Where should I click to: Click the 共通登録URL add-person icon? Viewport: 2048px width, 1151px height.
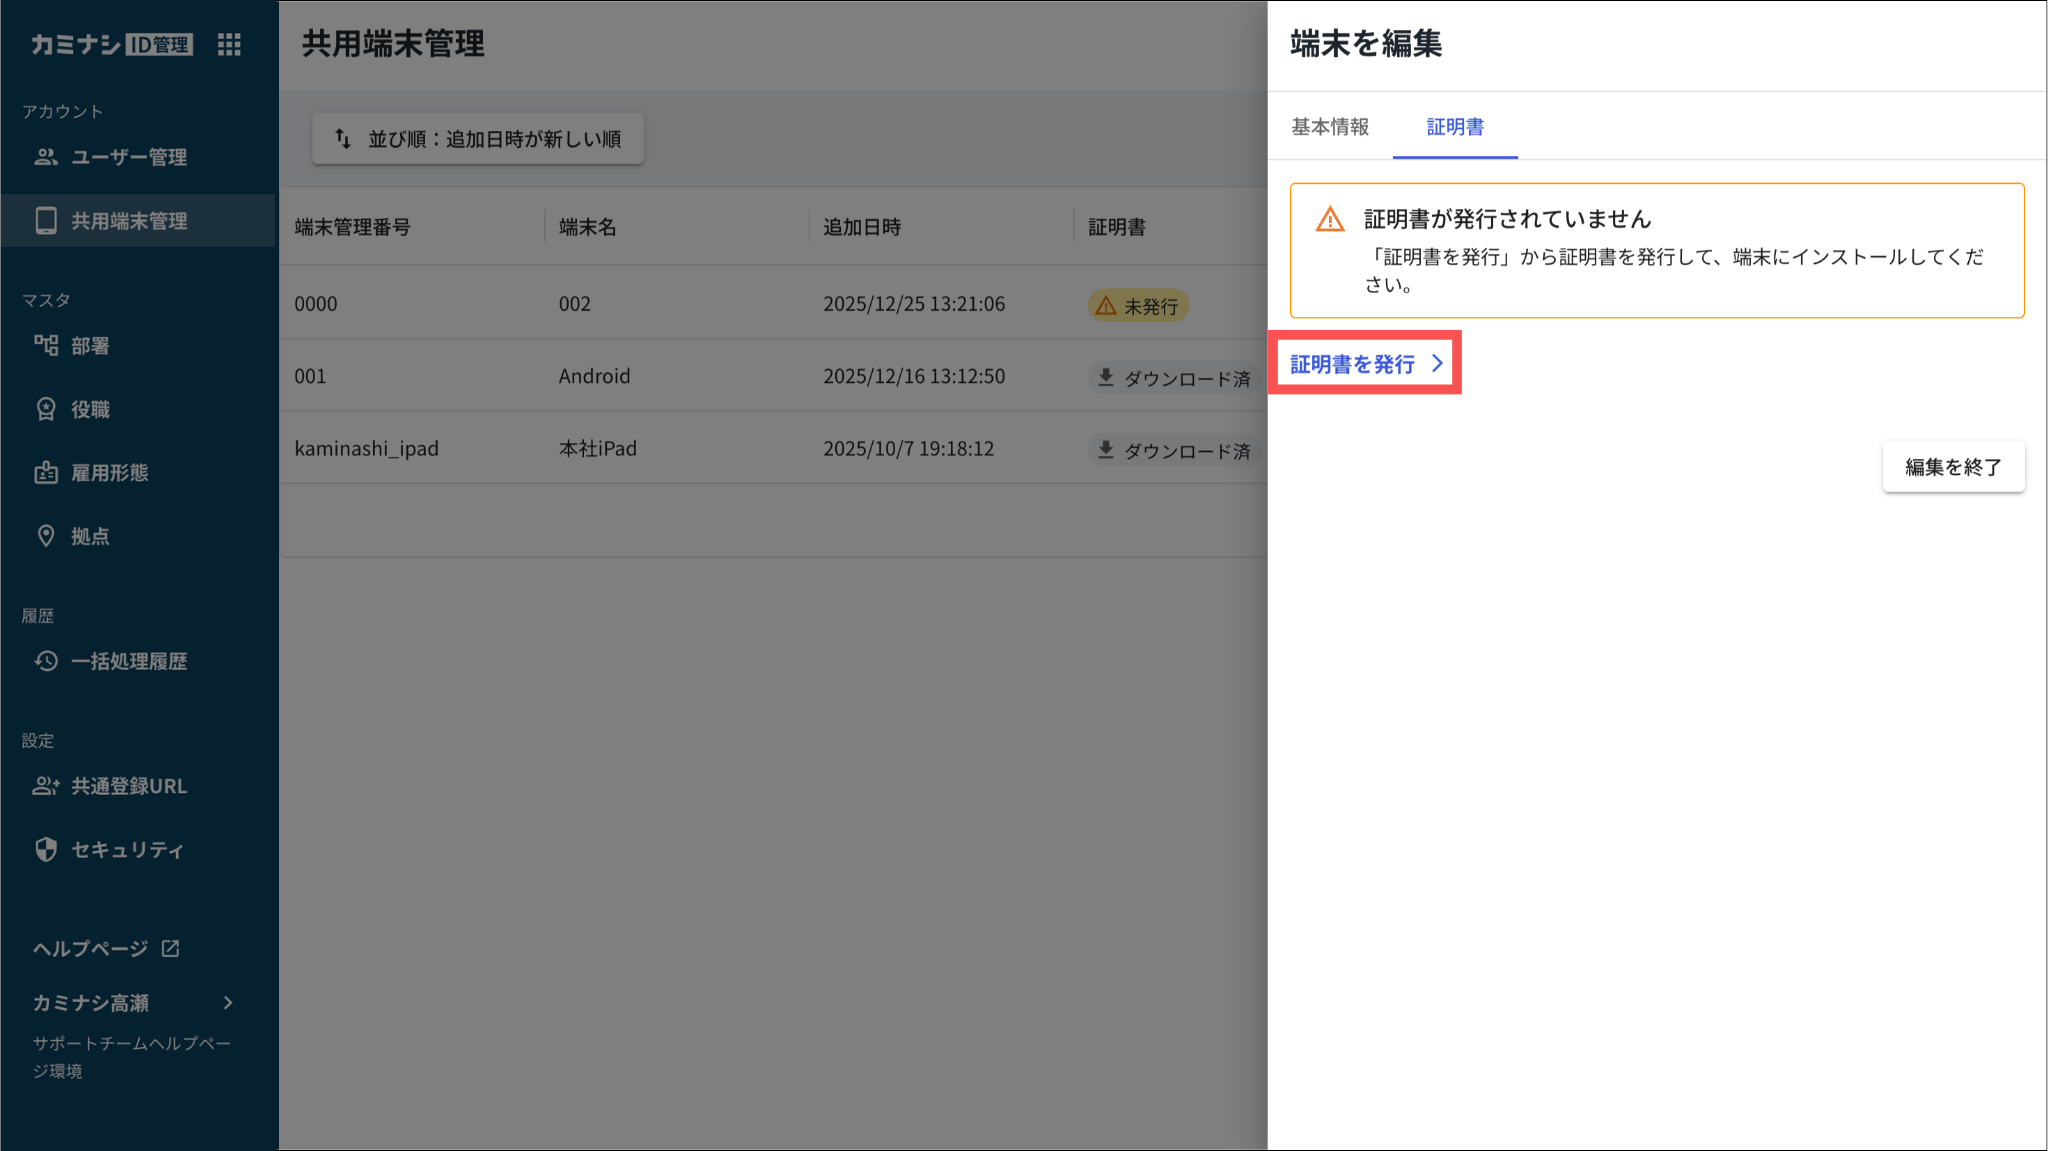(46, 786)
